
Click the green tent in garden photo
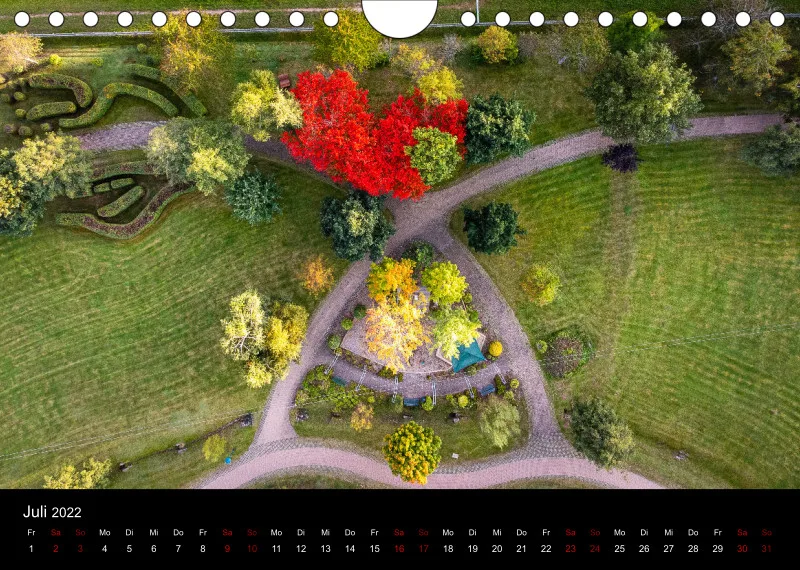(x=468, y=355)
